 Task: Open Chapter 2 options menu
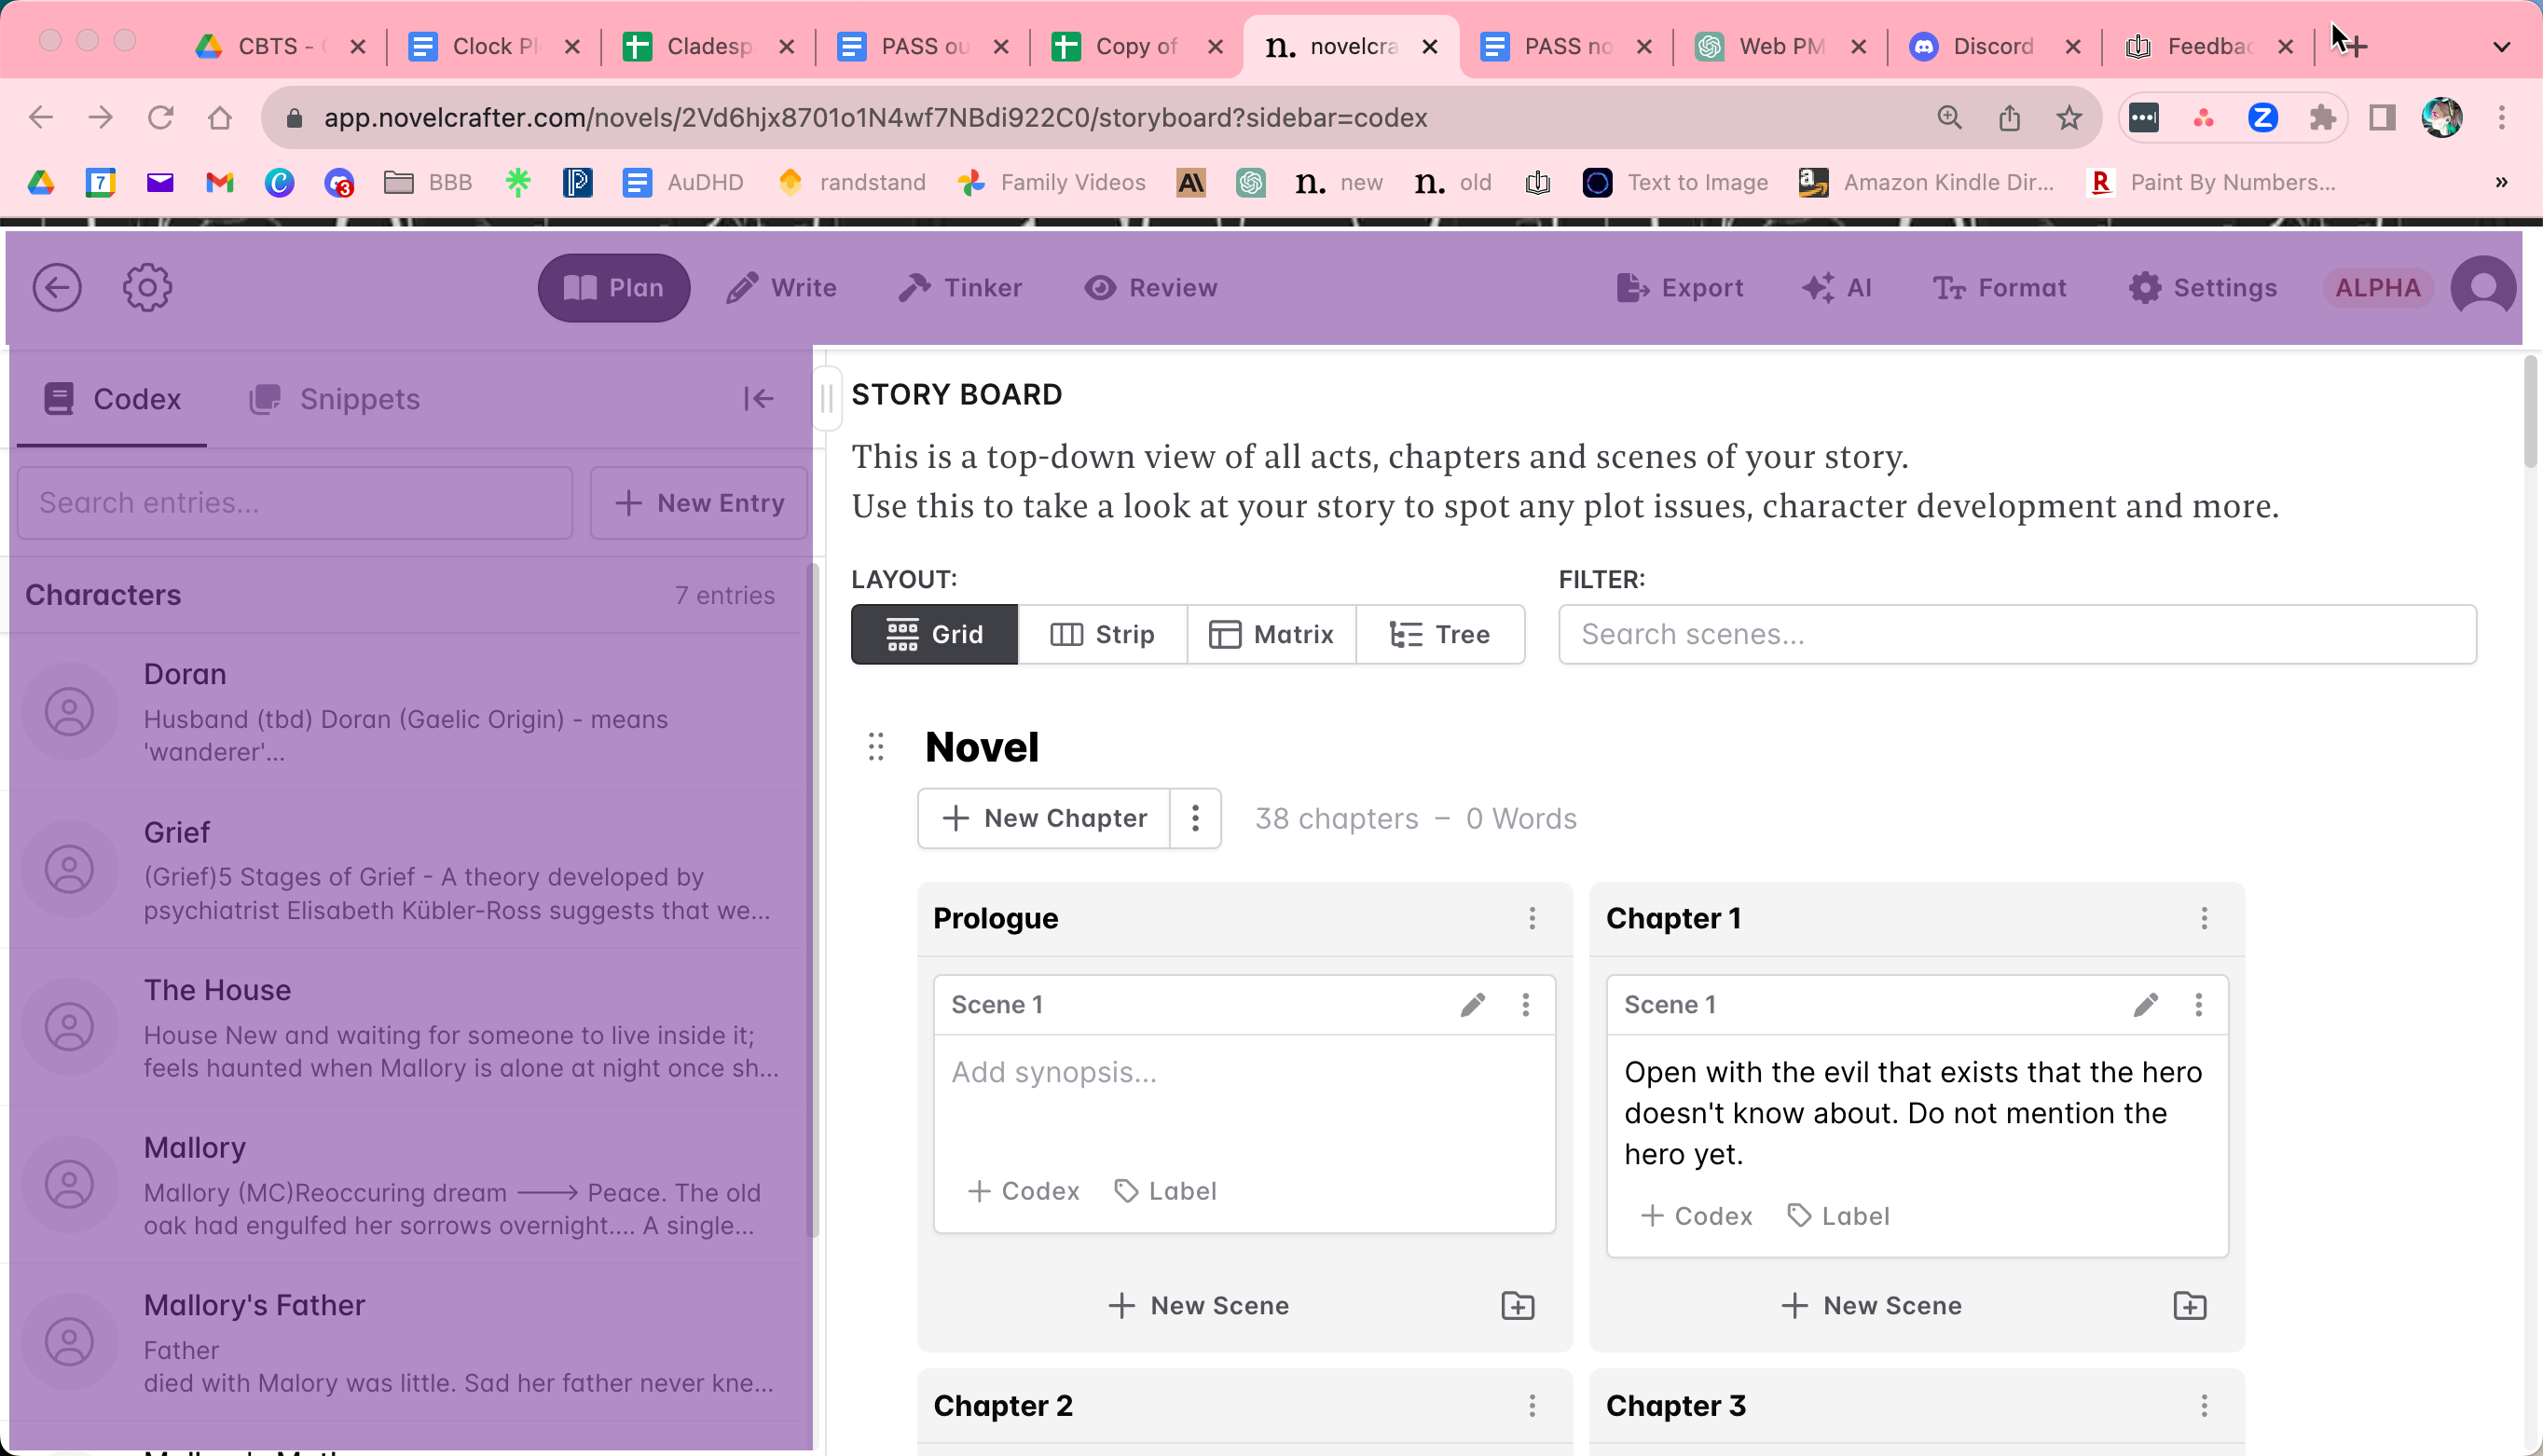point(1532,1406)
